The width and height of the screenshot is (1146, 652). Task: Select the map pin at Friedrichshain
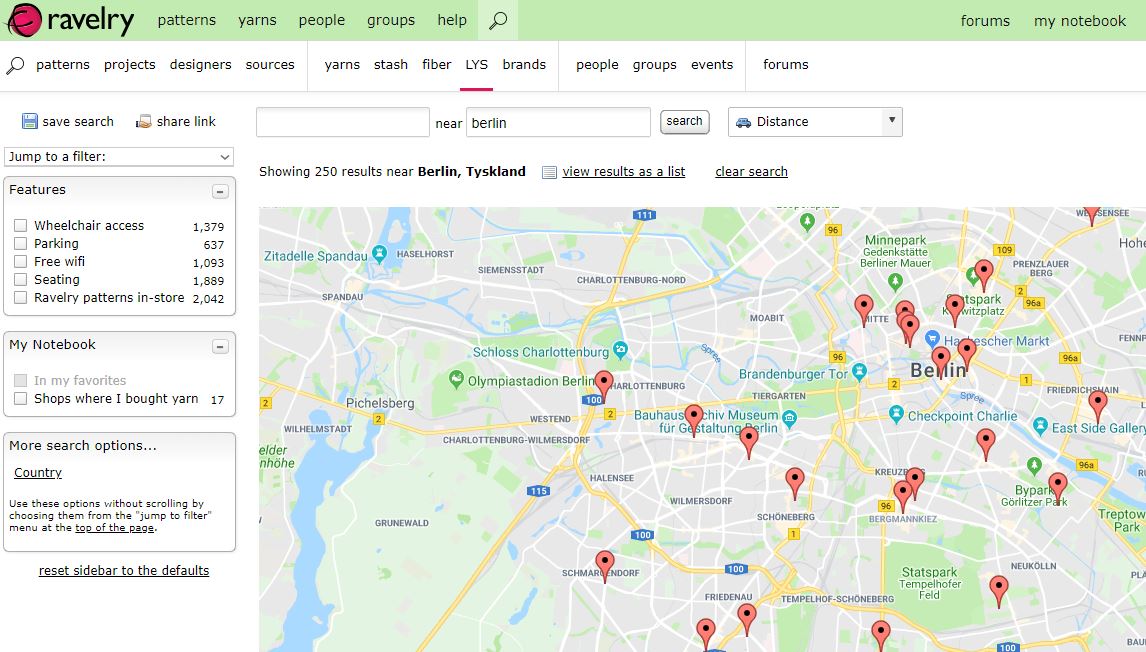click(x=1097, y=404)
